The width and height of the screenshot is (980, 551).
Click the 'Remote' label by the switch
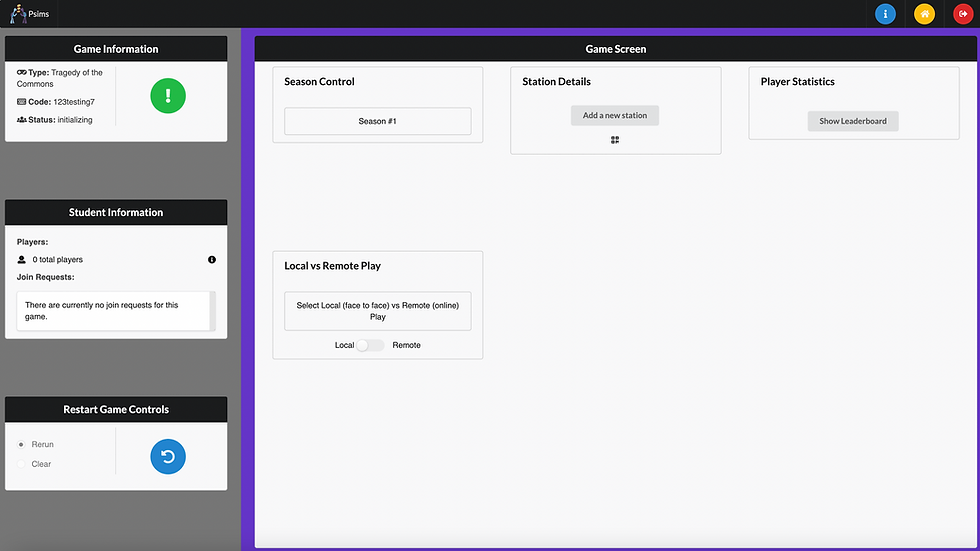point(406,345)
